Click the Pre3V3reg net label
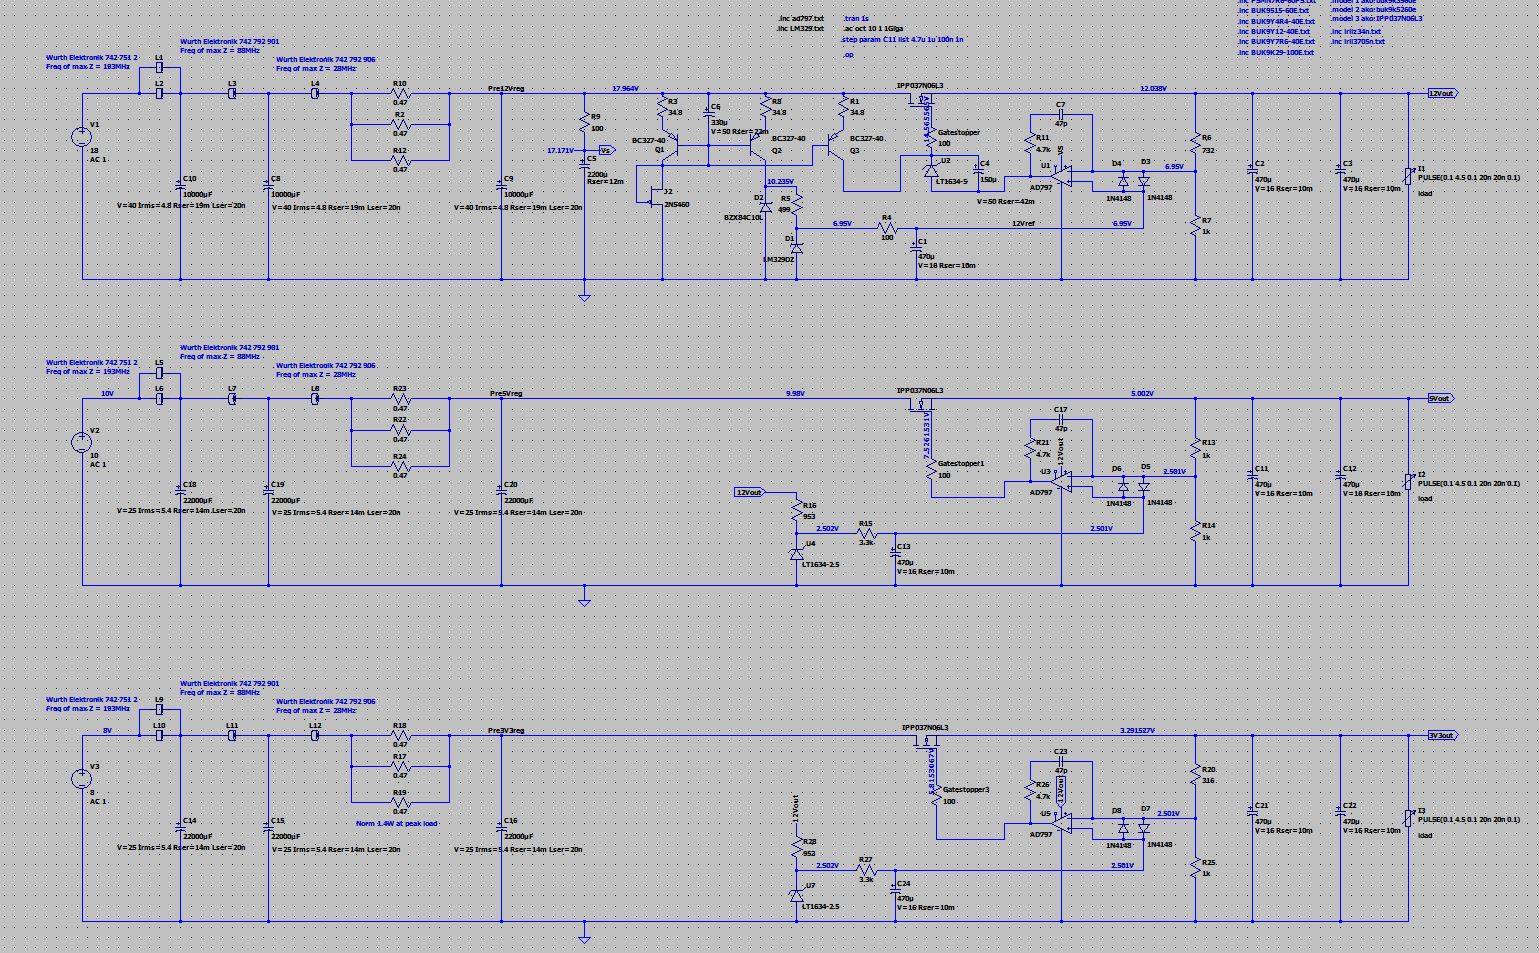This screenshot has width=1539, height=953. coord(506,731)
